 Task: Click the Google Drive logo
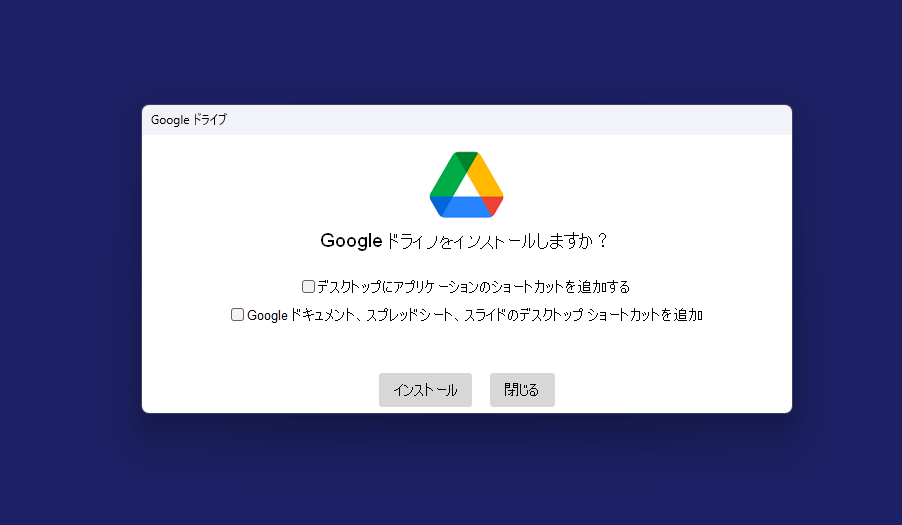click(466, 185)
